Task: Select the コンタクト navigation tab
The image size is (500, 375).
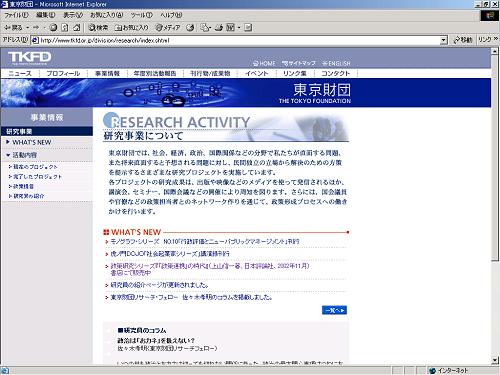Action: coord(336,73)
